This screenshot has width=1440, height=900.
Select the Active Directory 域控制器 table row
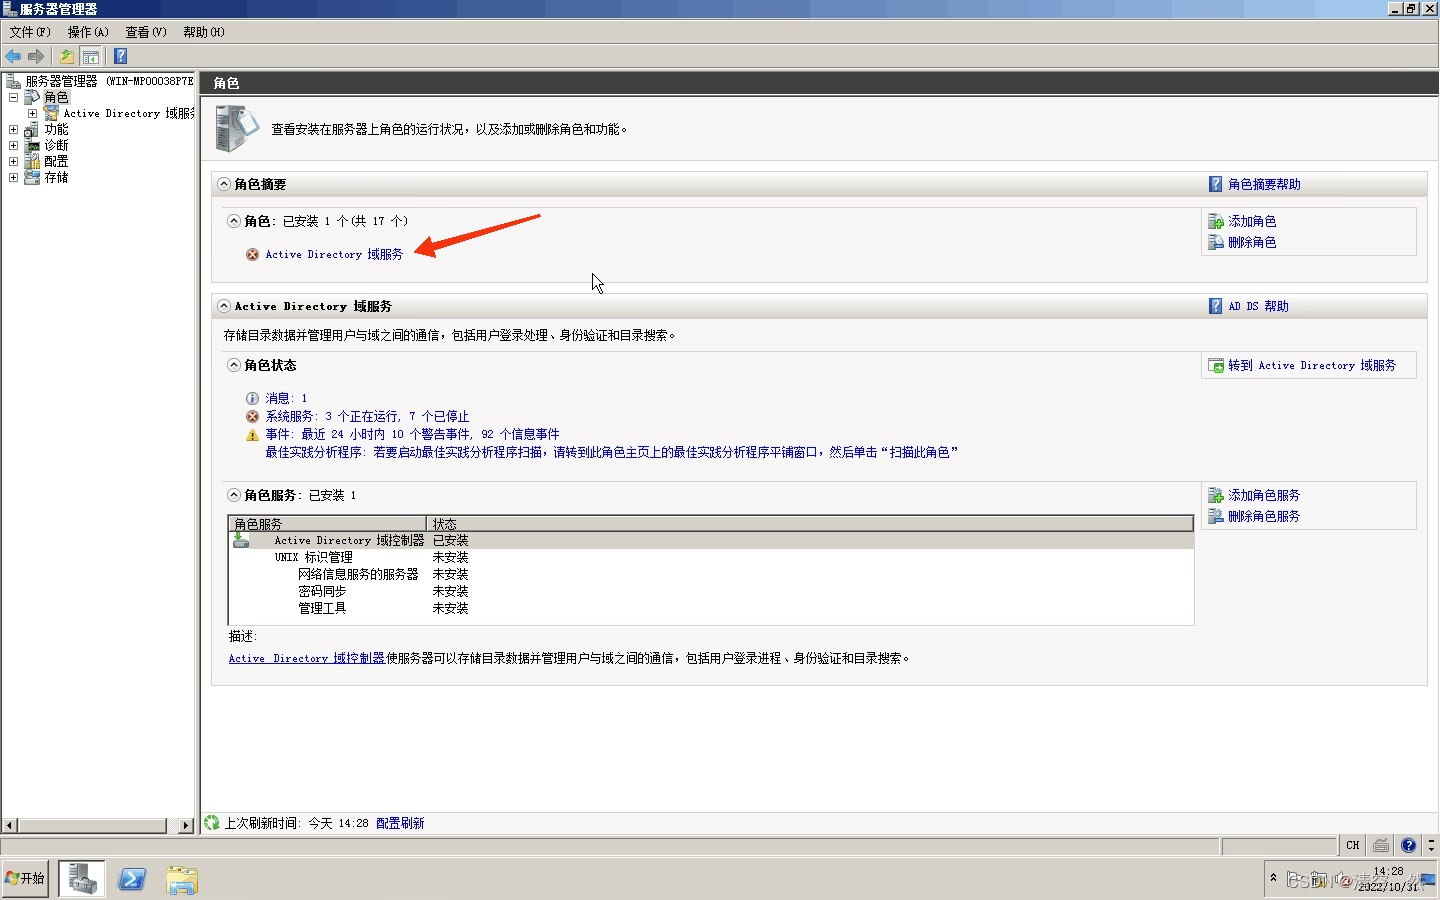pyautogui.click(x=711, y=540)
